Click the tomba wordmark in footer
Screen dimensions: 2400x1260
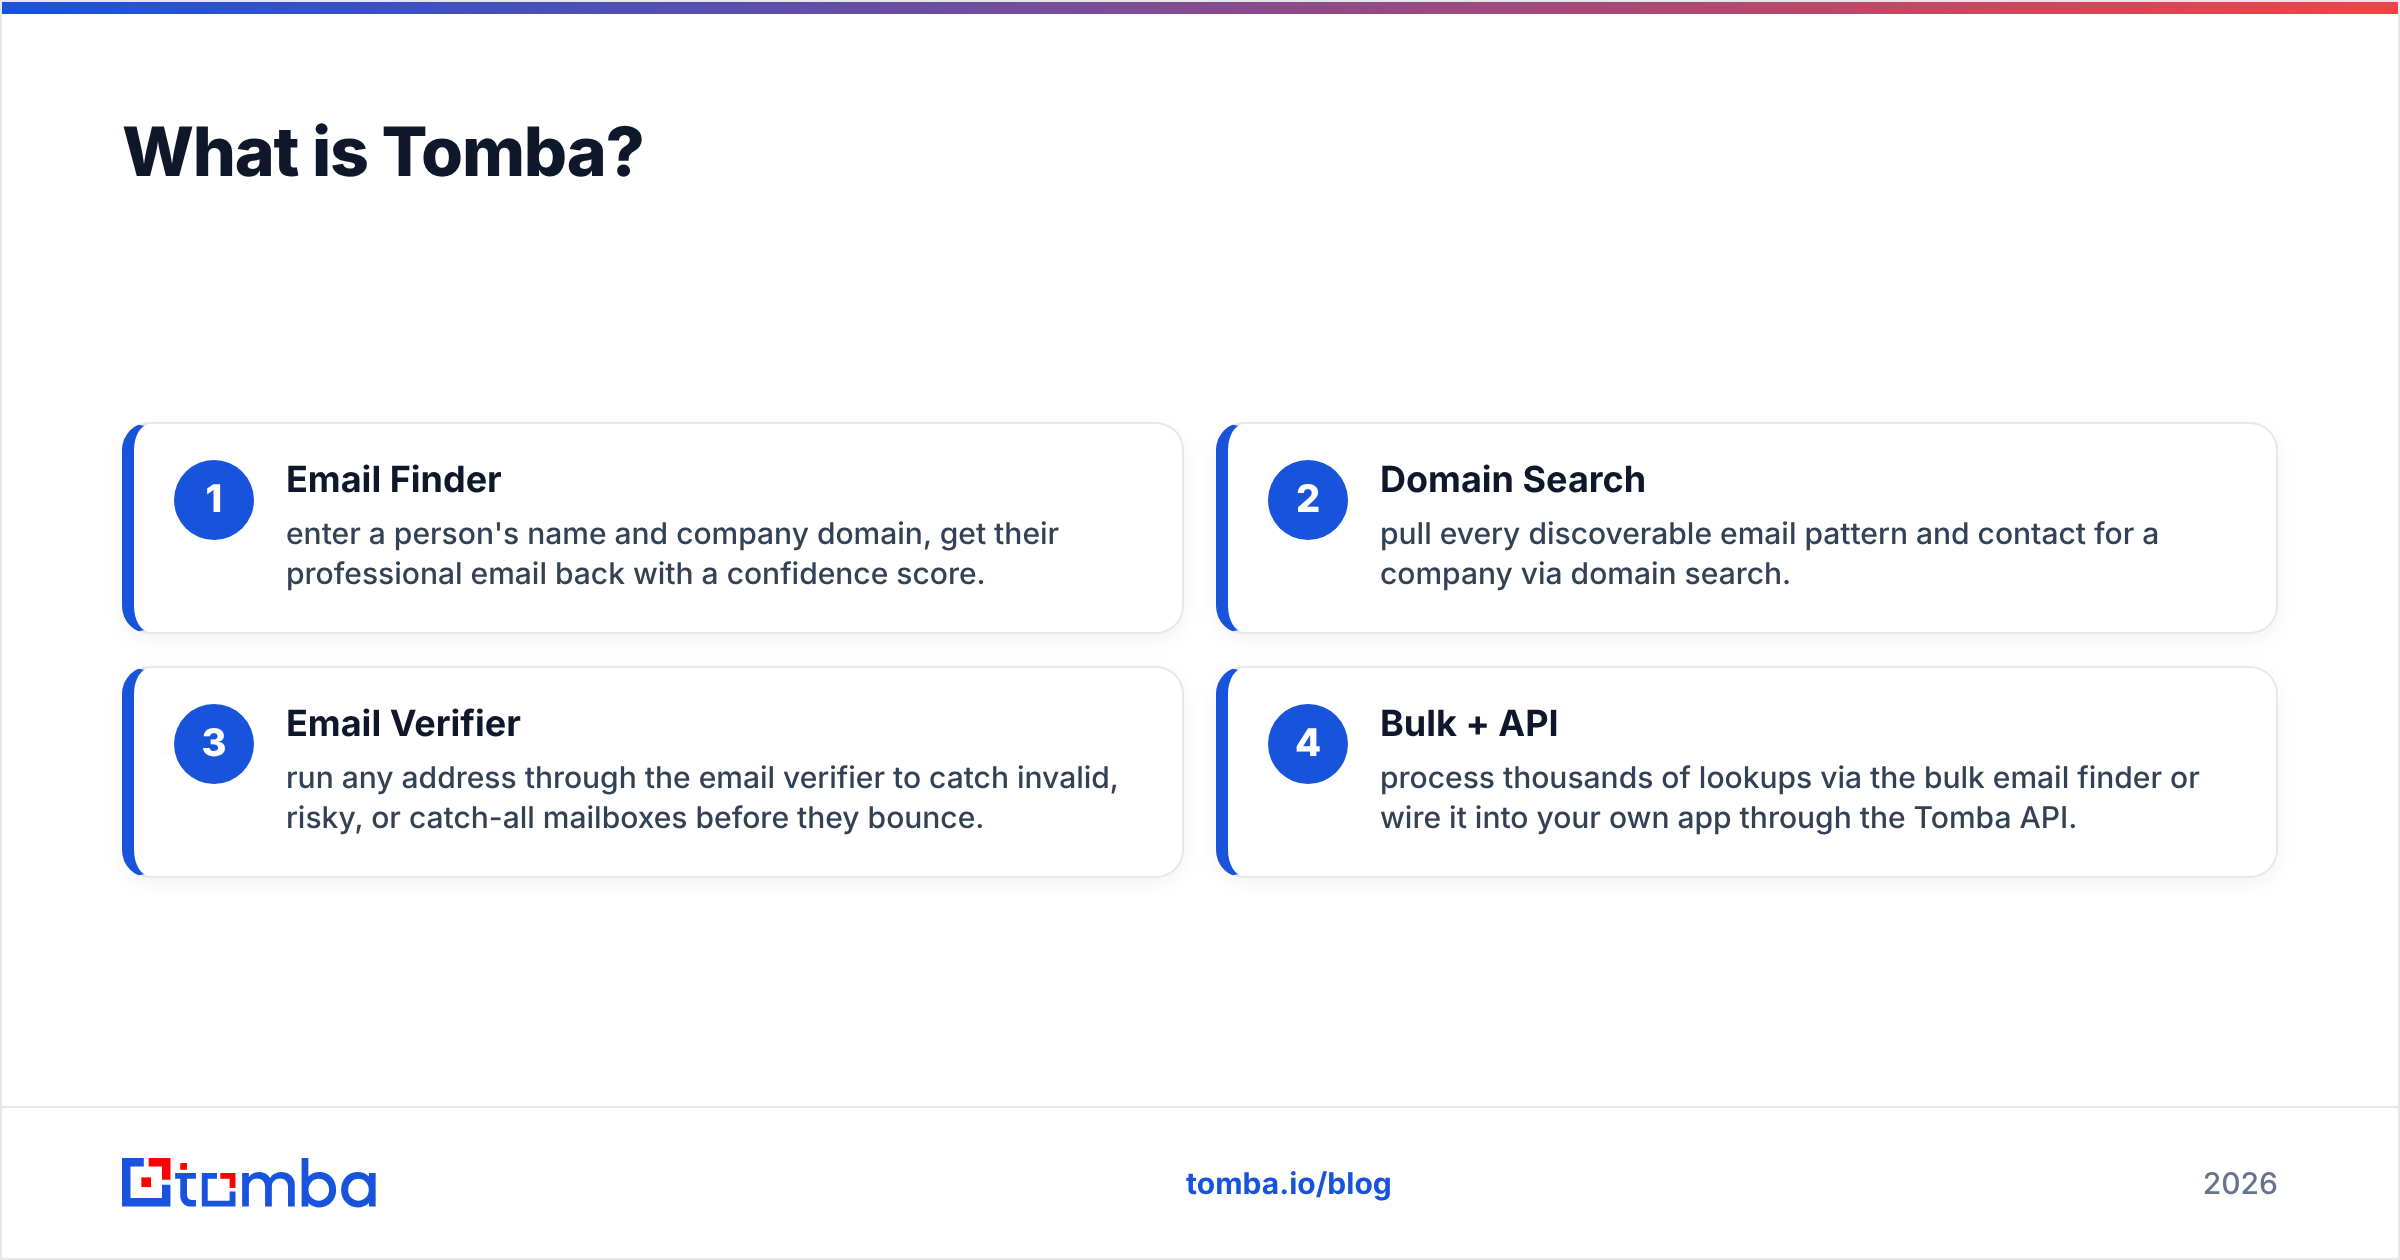(x=277, y=1183)
